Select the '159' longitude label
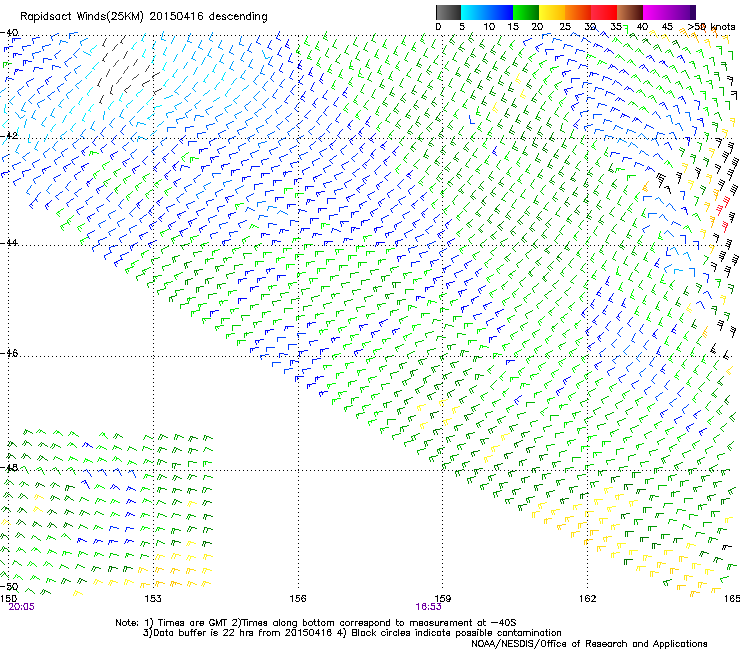 pyautogui.click(x=443, y=598)
